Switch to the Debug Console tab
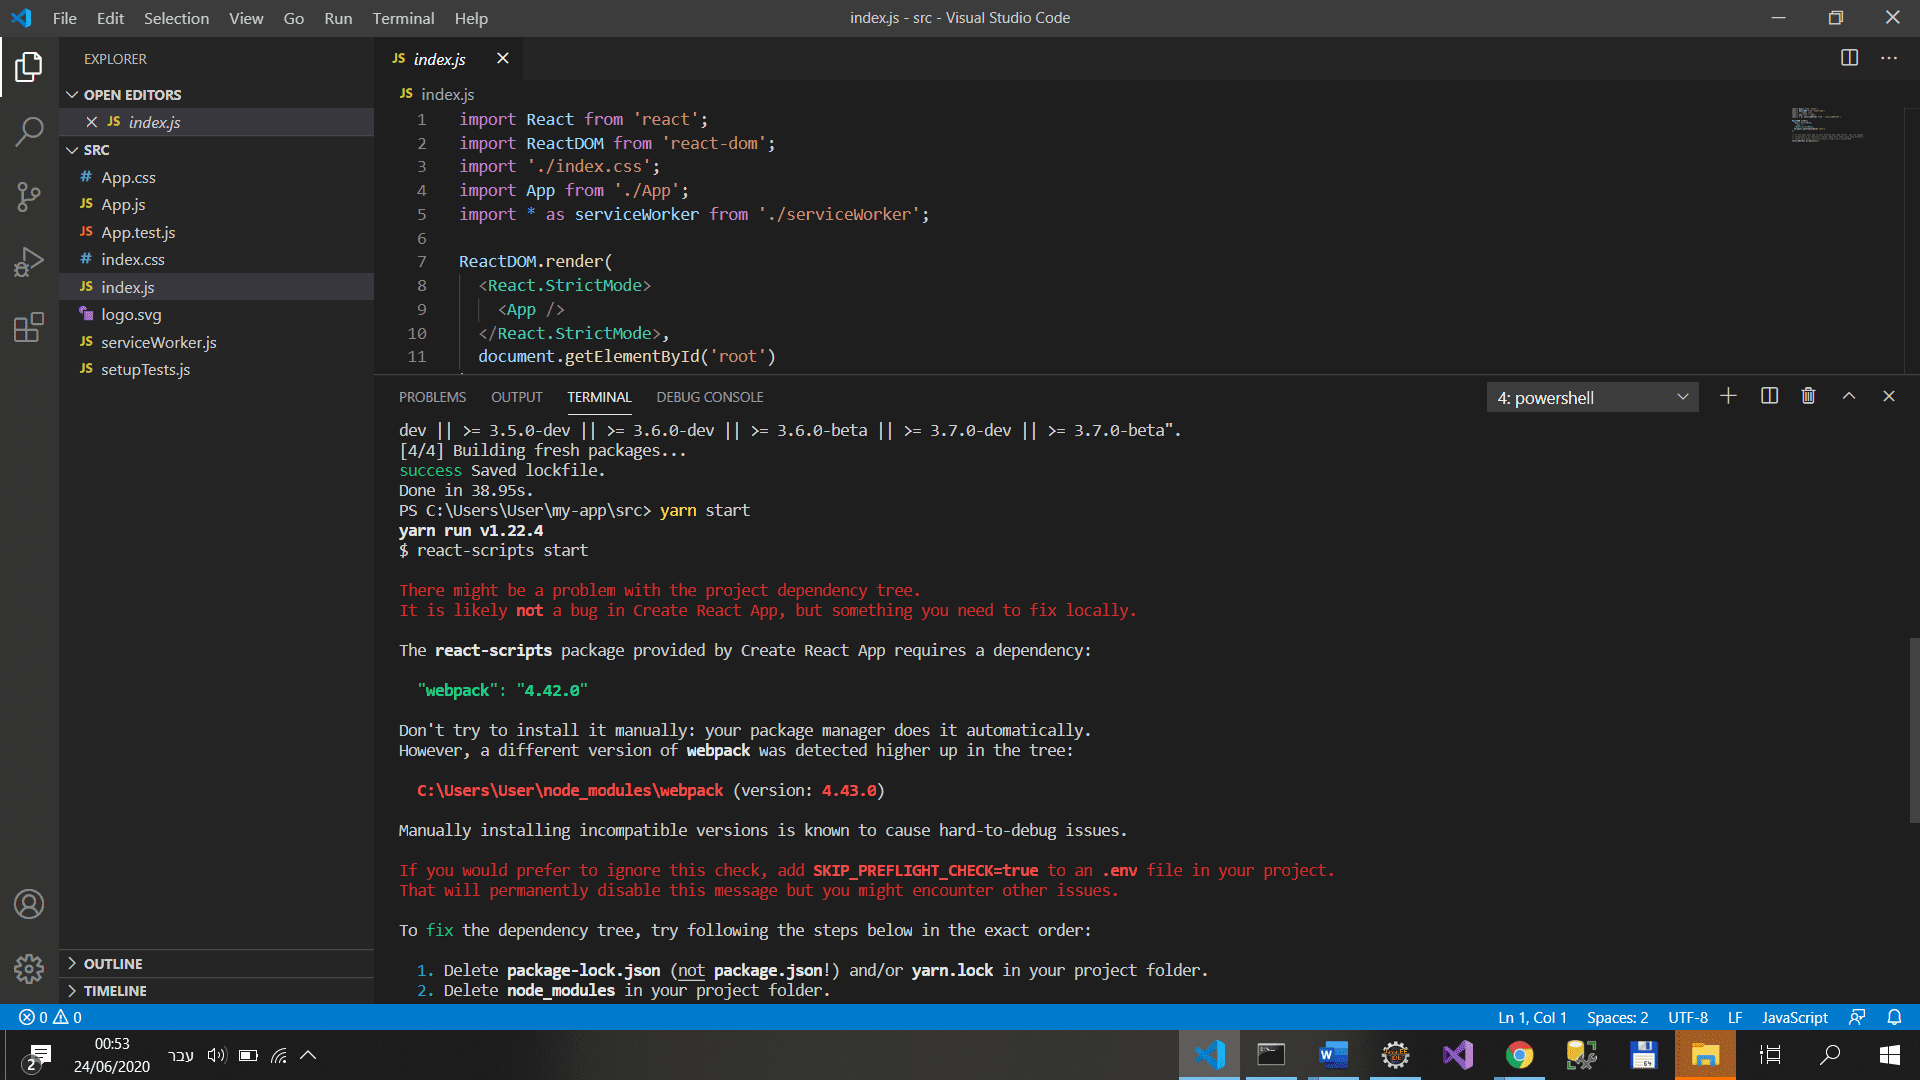Viewport: 1920px width, 1080px height. [710, 397]
